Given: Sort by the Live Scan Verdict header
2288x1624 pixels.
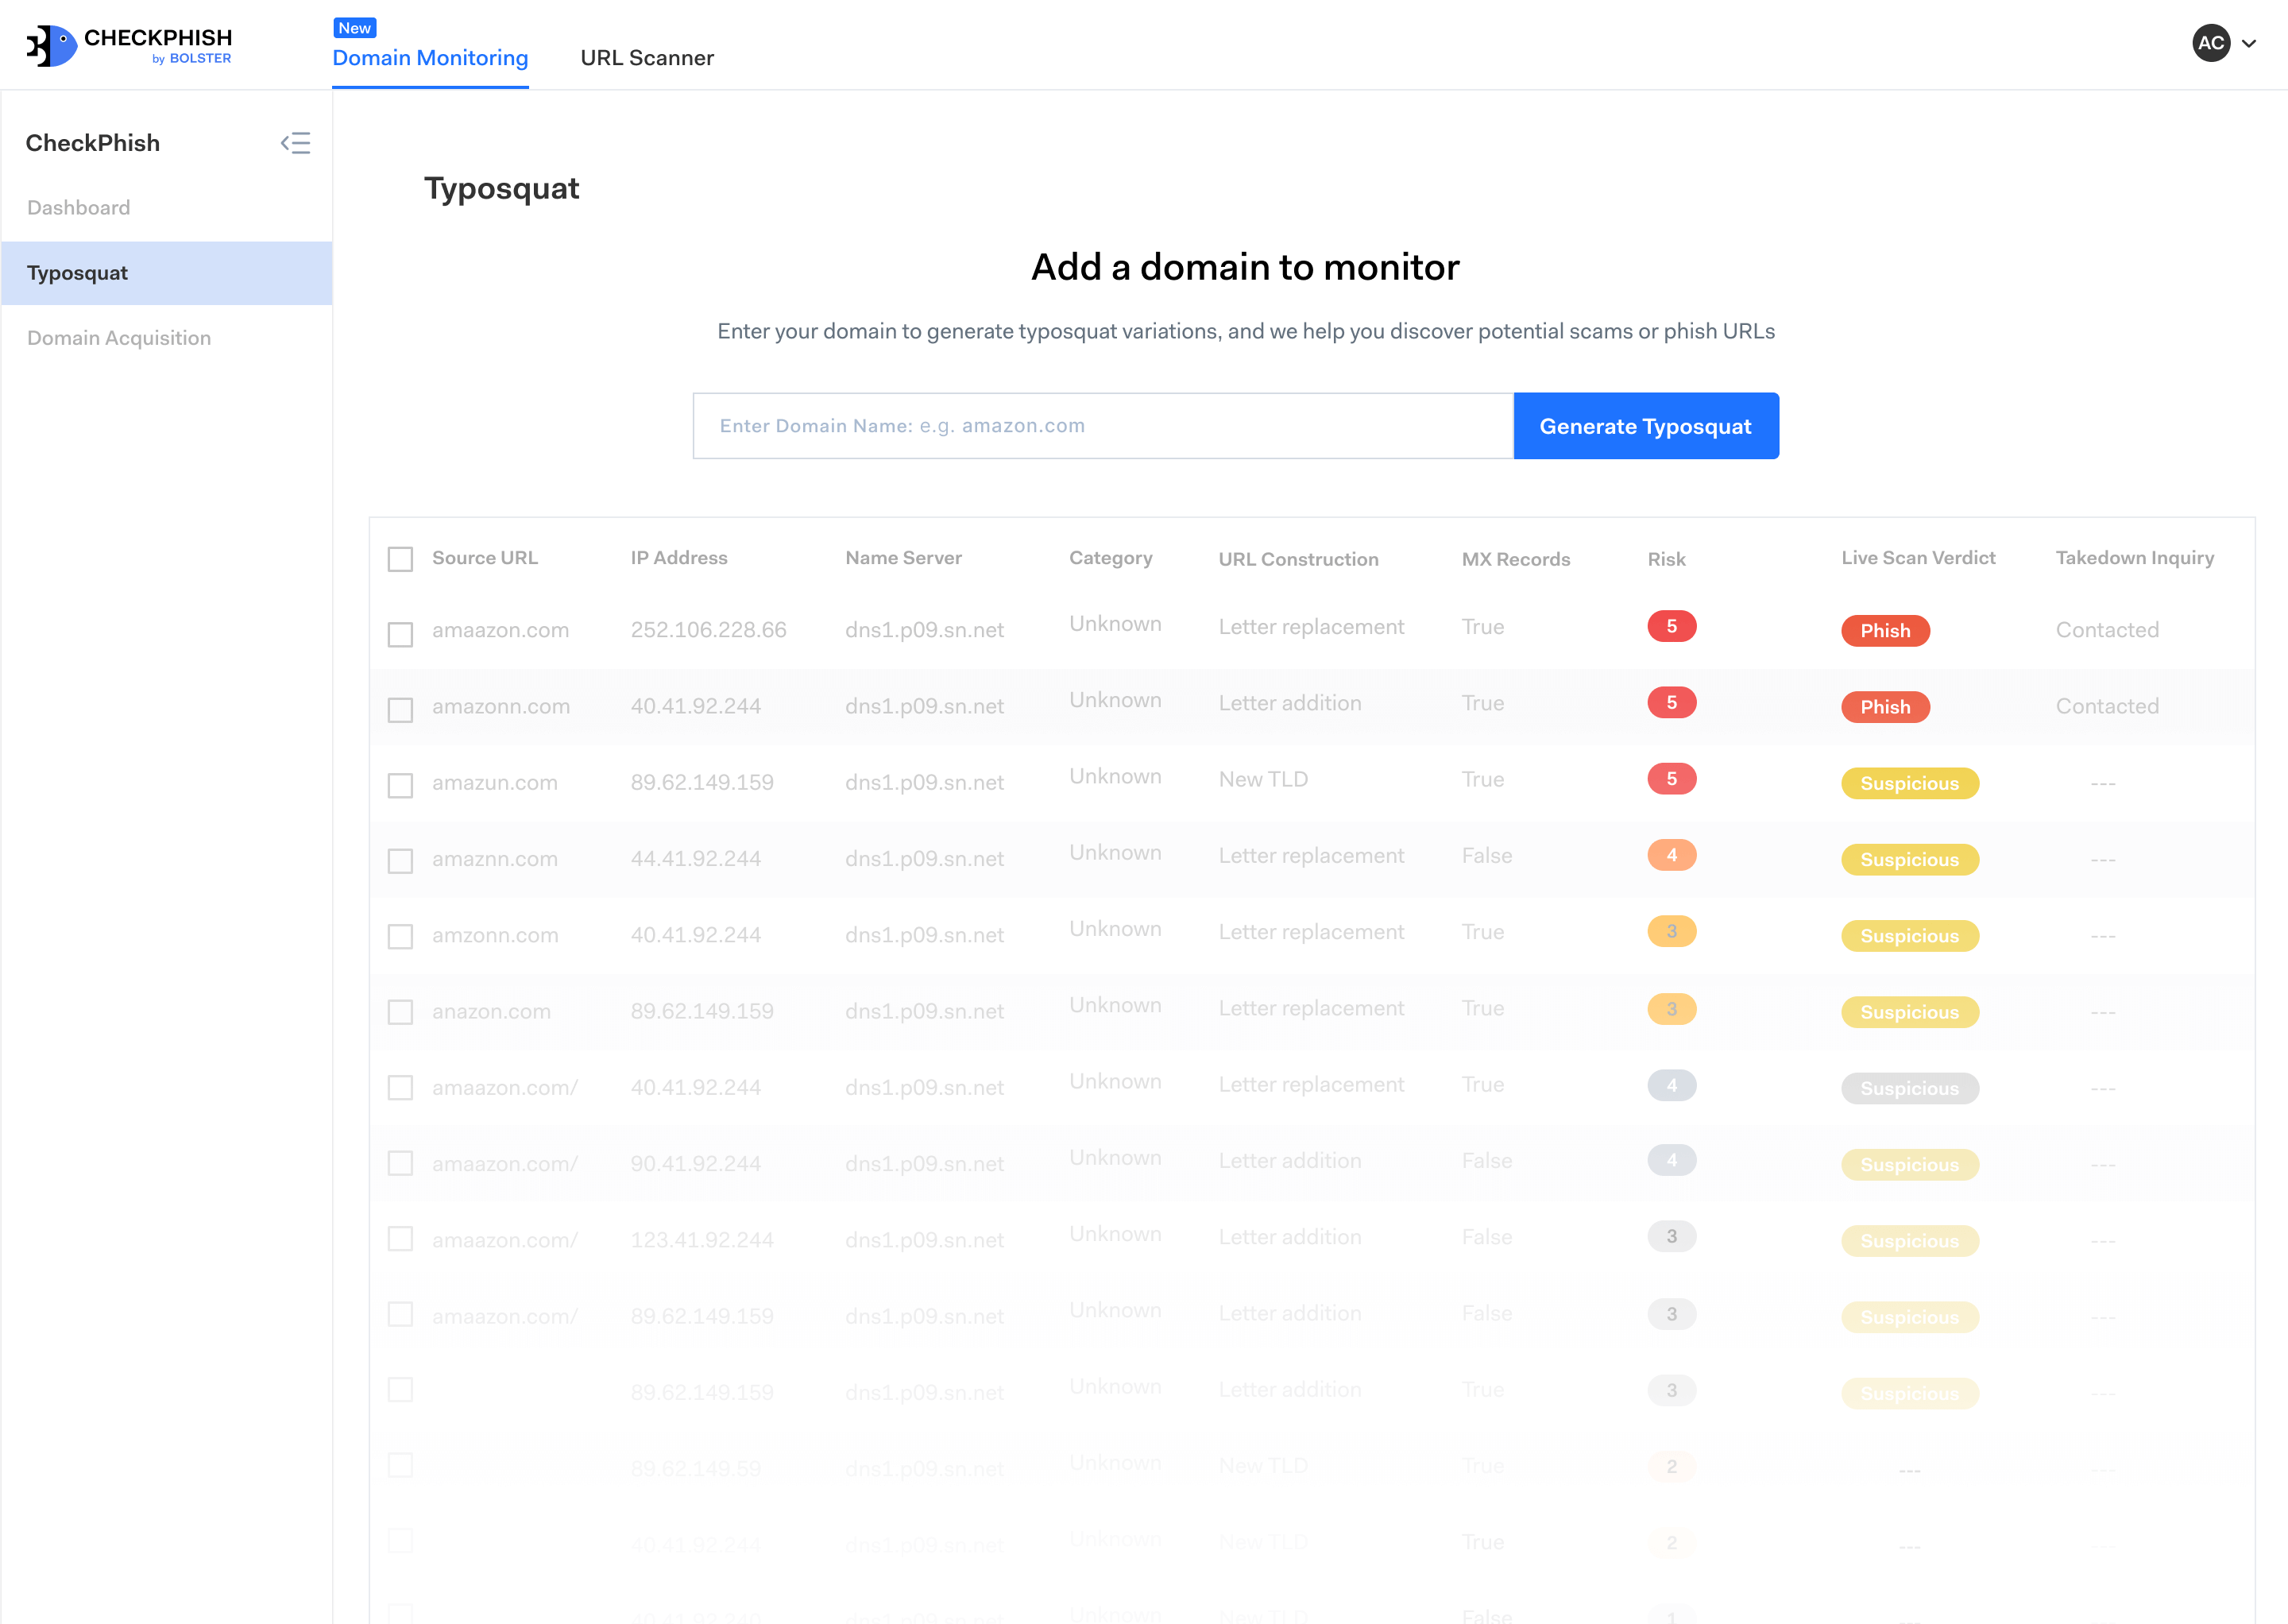Looking at the screenshot, I should (x=1918, y=558).
